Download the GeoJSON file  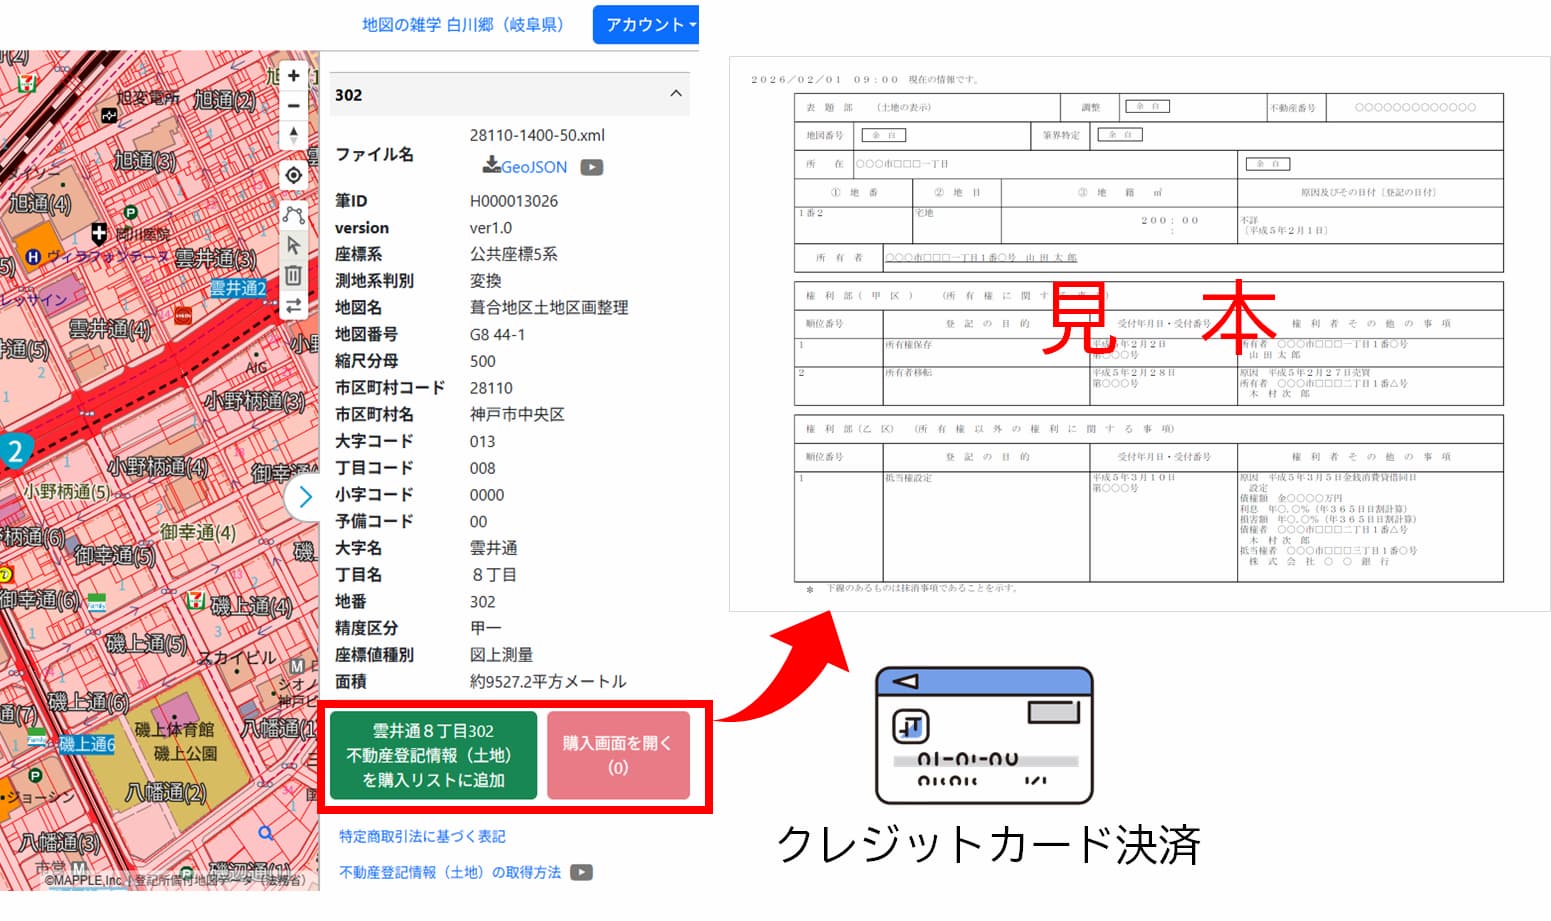point(524,167)
